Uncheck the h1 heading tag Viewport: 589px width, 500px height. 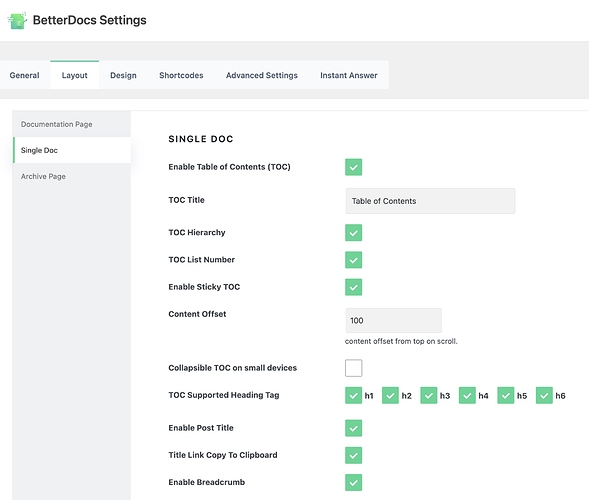[x=353, y=396]
